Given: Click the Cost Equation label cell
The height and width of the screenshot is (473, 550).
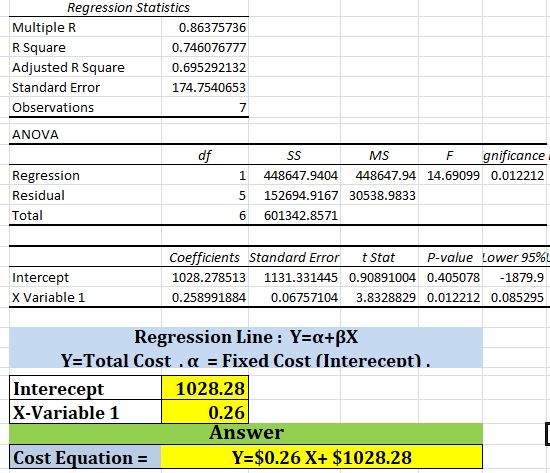Looking at the screenshot, I should pyautogui.click(x=85, y=457).
